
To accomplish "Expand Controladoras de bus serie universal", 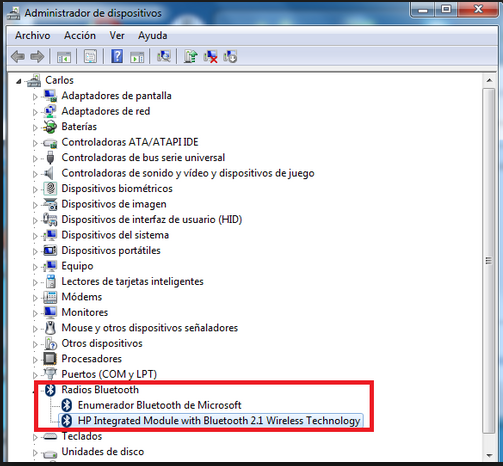I will tap(35, 159).
